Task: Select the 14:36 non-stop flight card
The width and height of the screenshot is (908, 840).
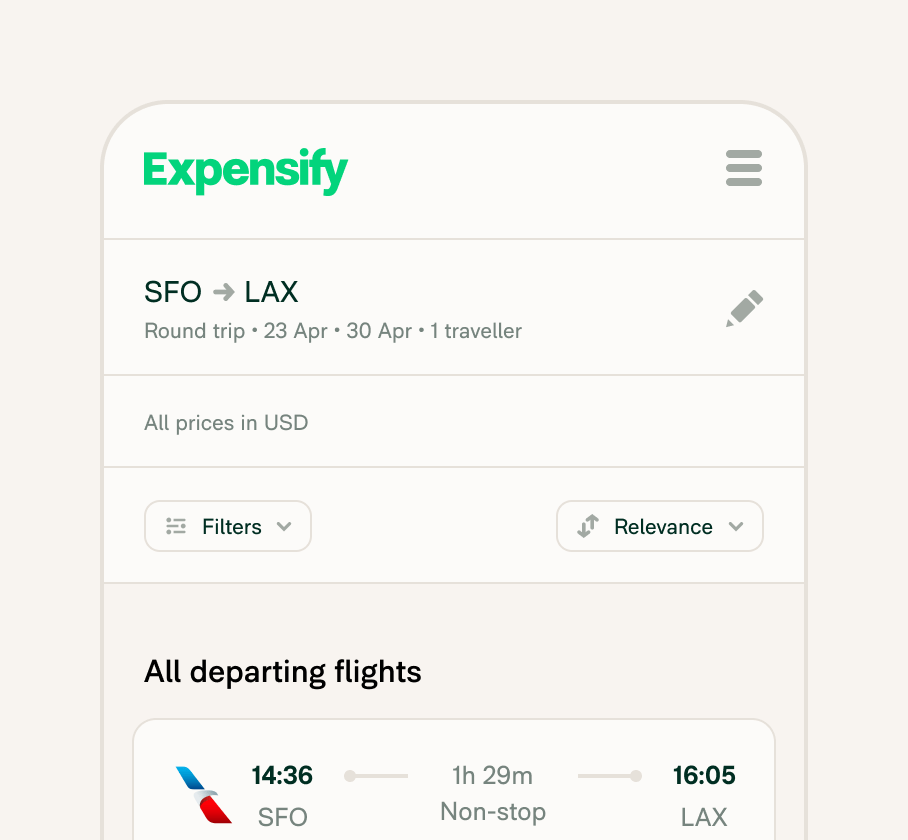Action: pos(453,790)
